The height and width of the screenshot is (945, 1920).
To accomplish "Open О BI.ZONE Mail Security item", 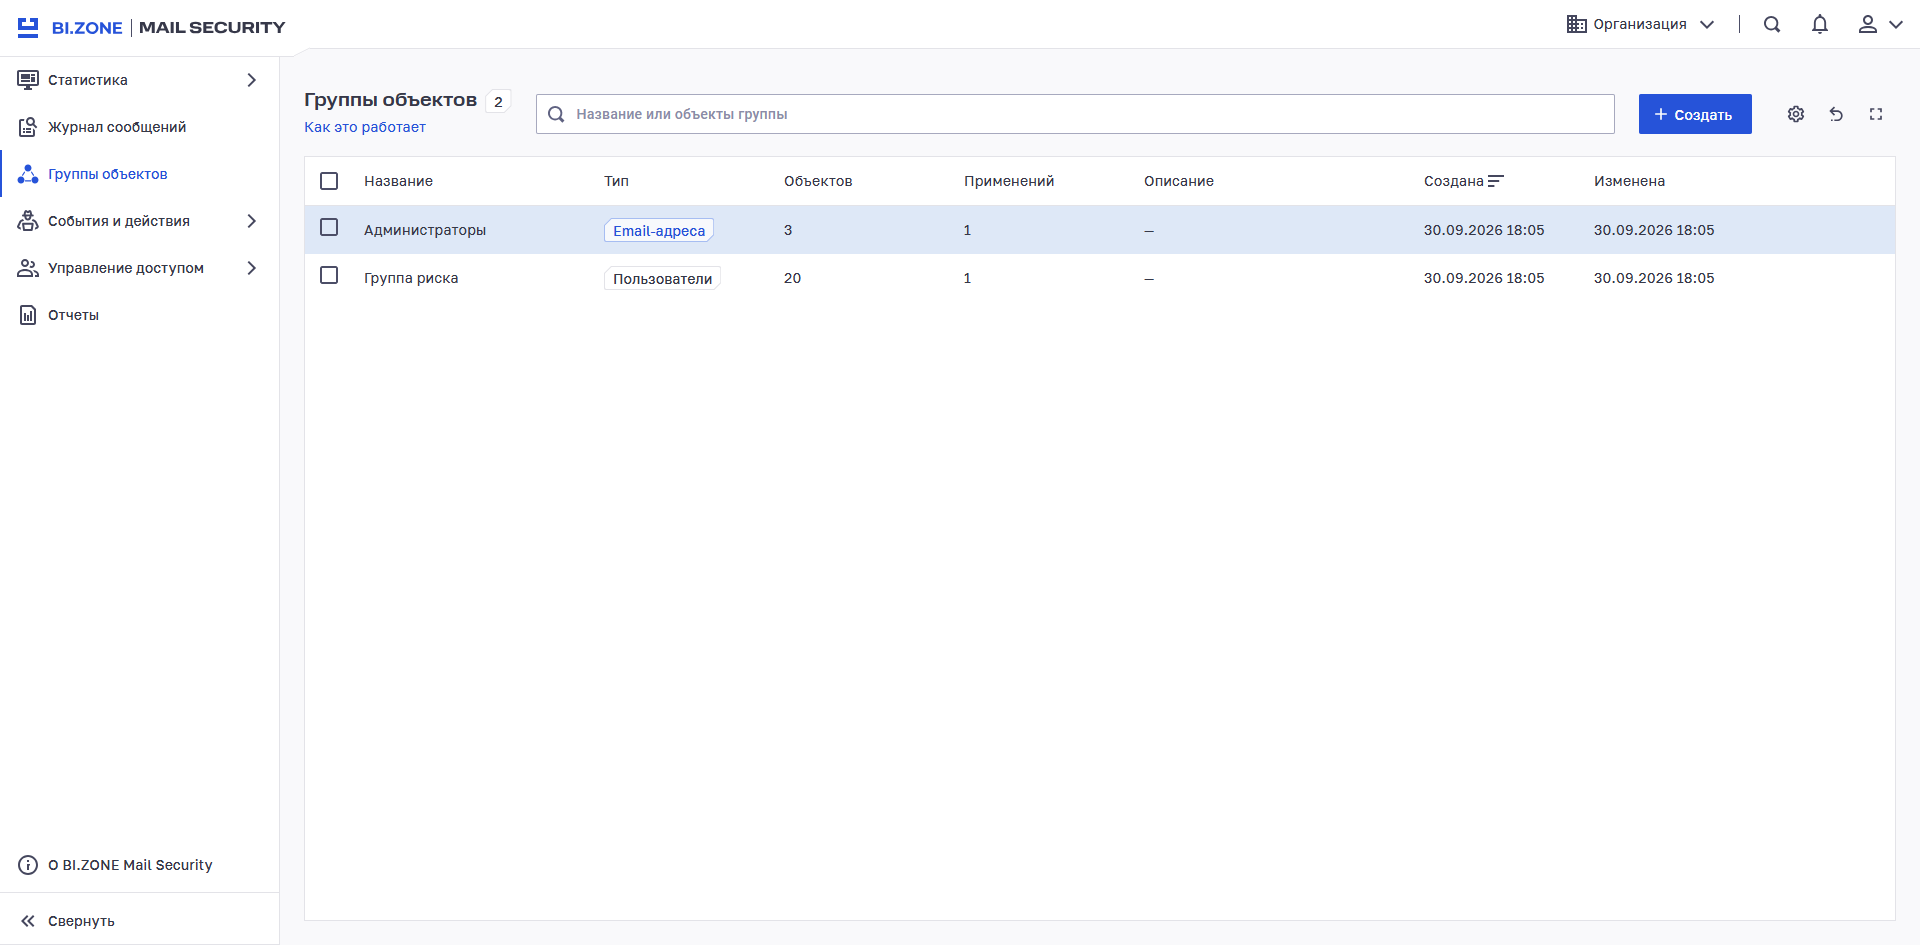I will pyautogui.click(x=140, y=865).
